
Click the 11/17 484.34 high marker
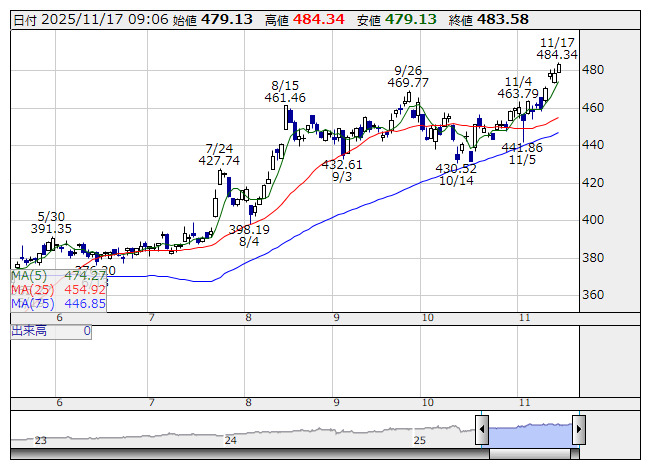point(557,48)
